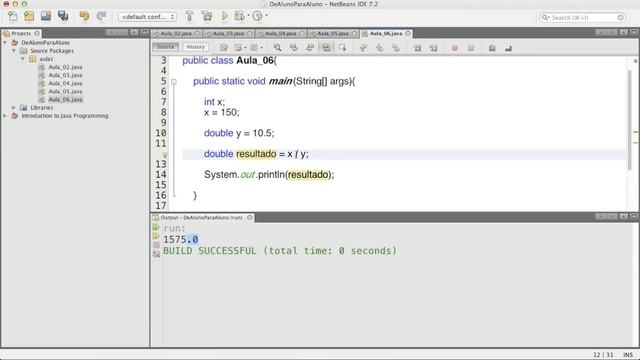The height and width of the screenshot is (360, 640).
Task: Click the 1575.0 output value
Action: [x=181, y=239]
